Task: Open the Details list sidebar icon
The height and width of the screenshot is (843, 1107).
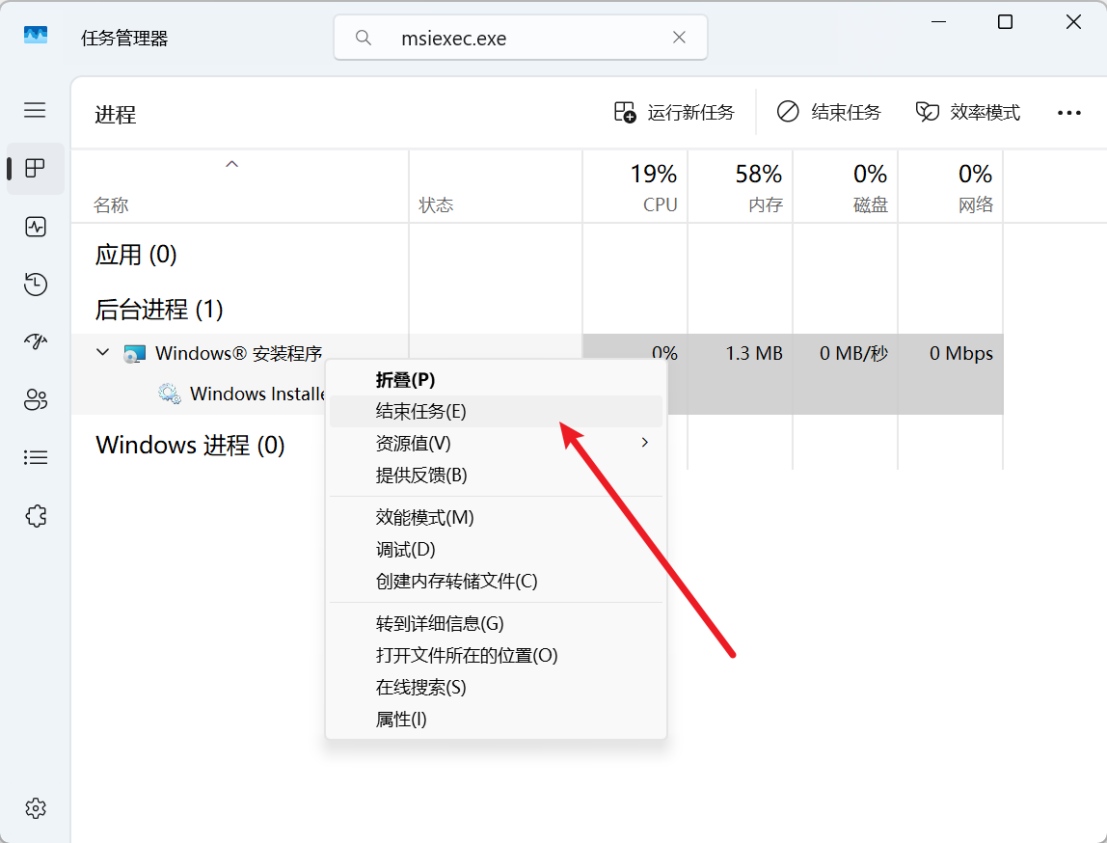Action: (x=35, y=458)
